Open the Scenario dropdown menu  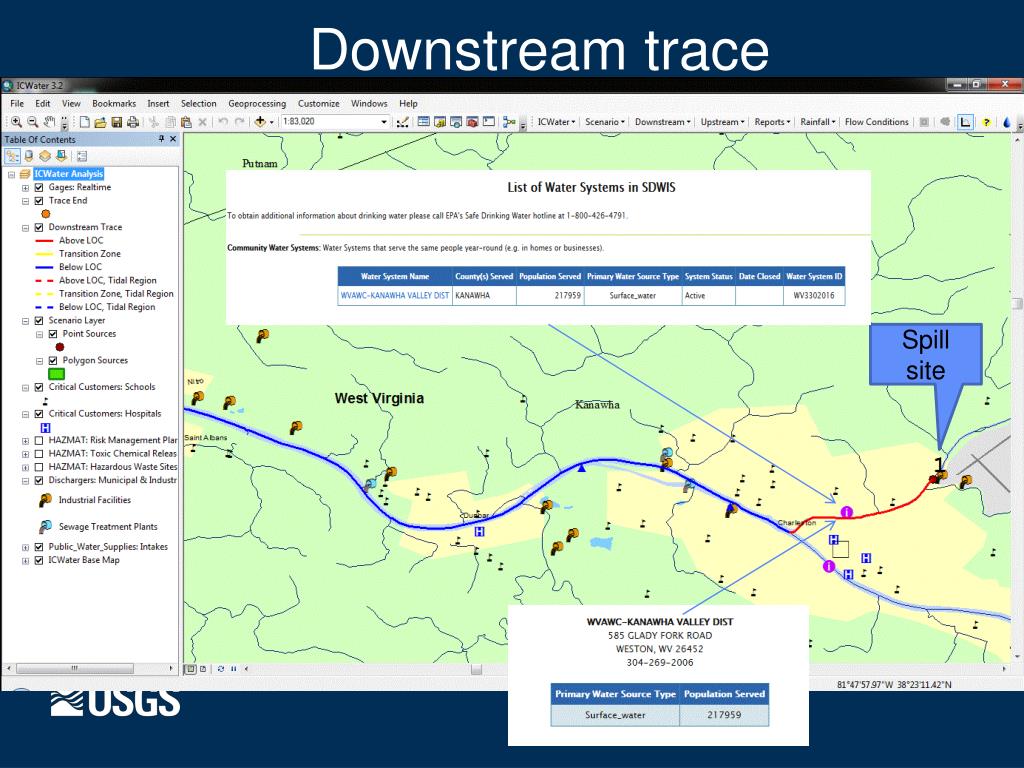click(x=605, y=122)
